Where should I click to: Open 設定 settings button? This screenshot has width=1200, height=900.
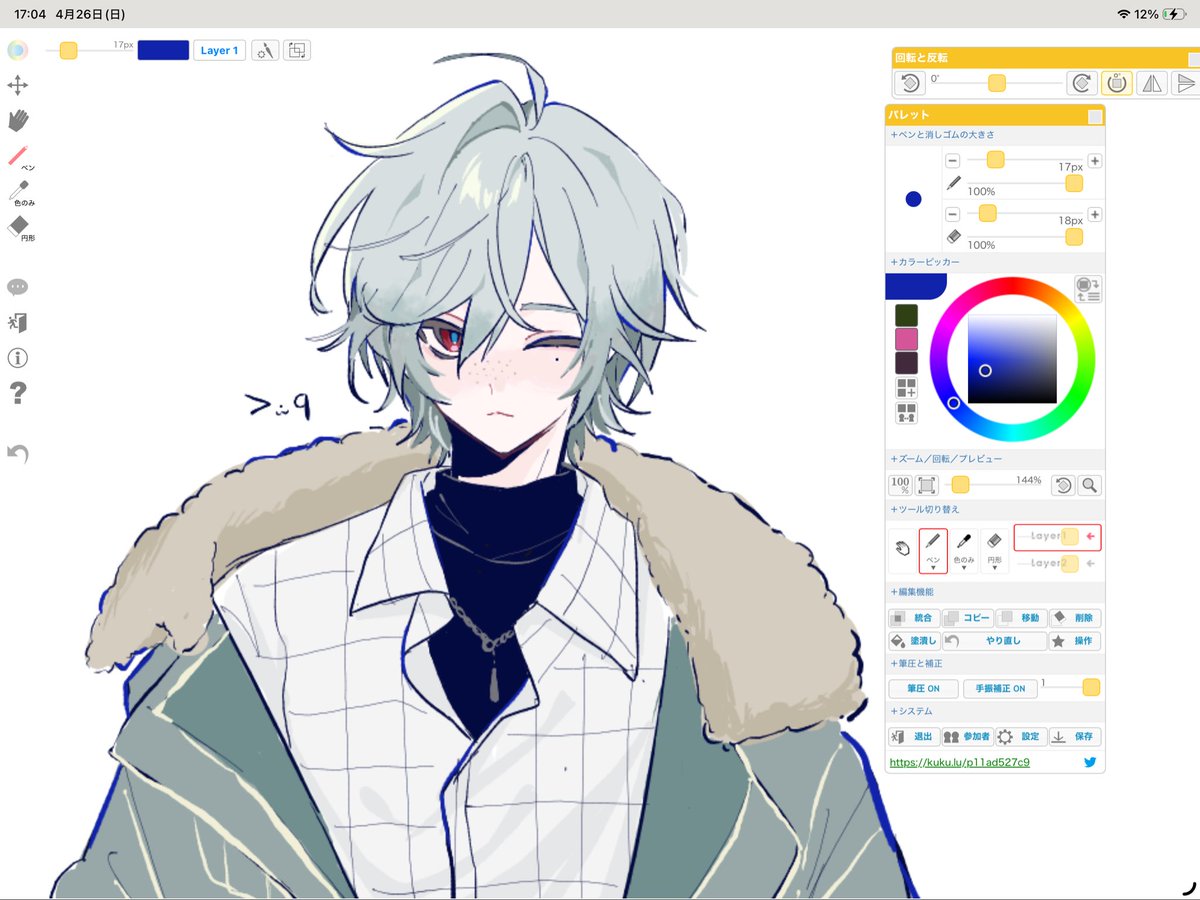click(1022, 737)
